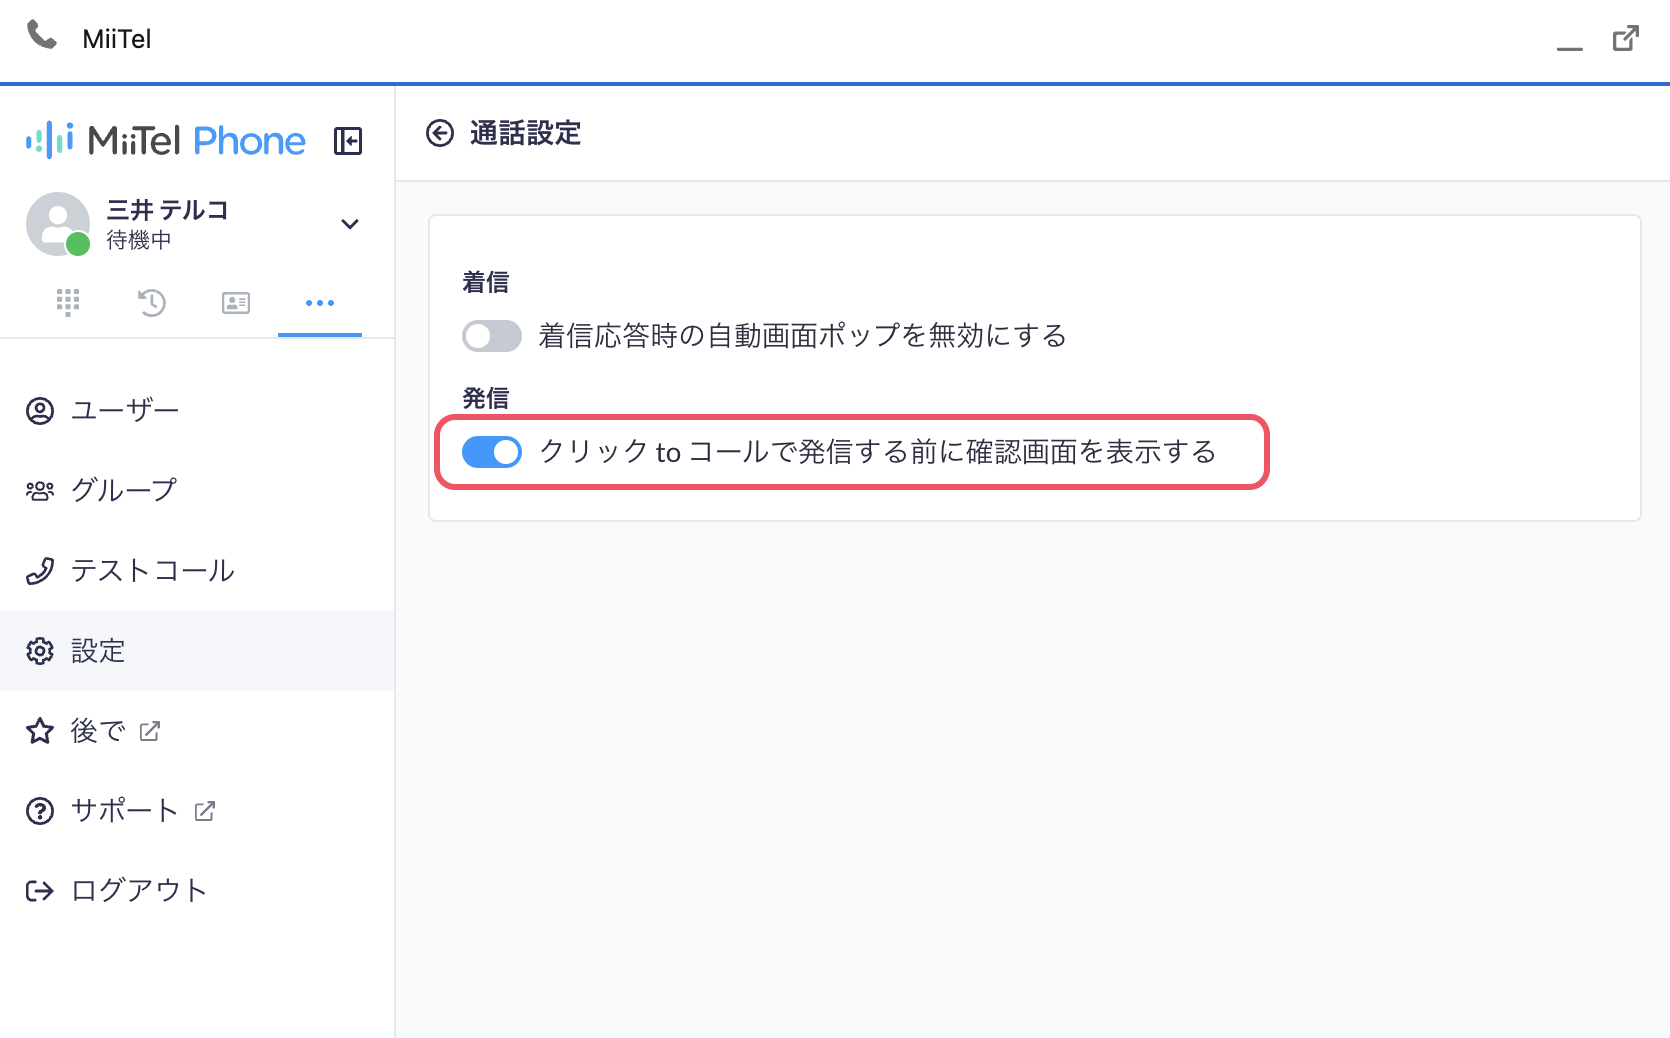
Task: Click the user avatar for 三井 テルコ
Action: pos(58,223)
